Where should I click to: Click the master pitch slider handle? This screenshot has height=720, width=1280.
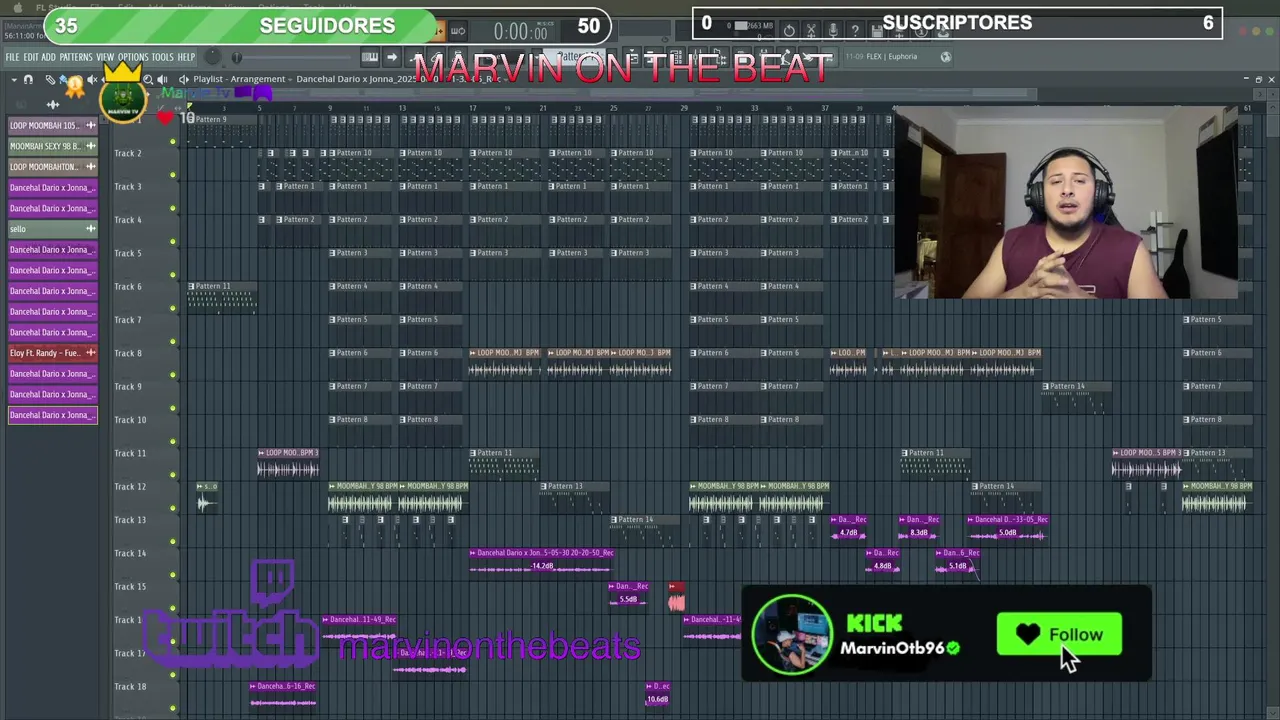[x=236, y=57]
